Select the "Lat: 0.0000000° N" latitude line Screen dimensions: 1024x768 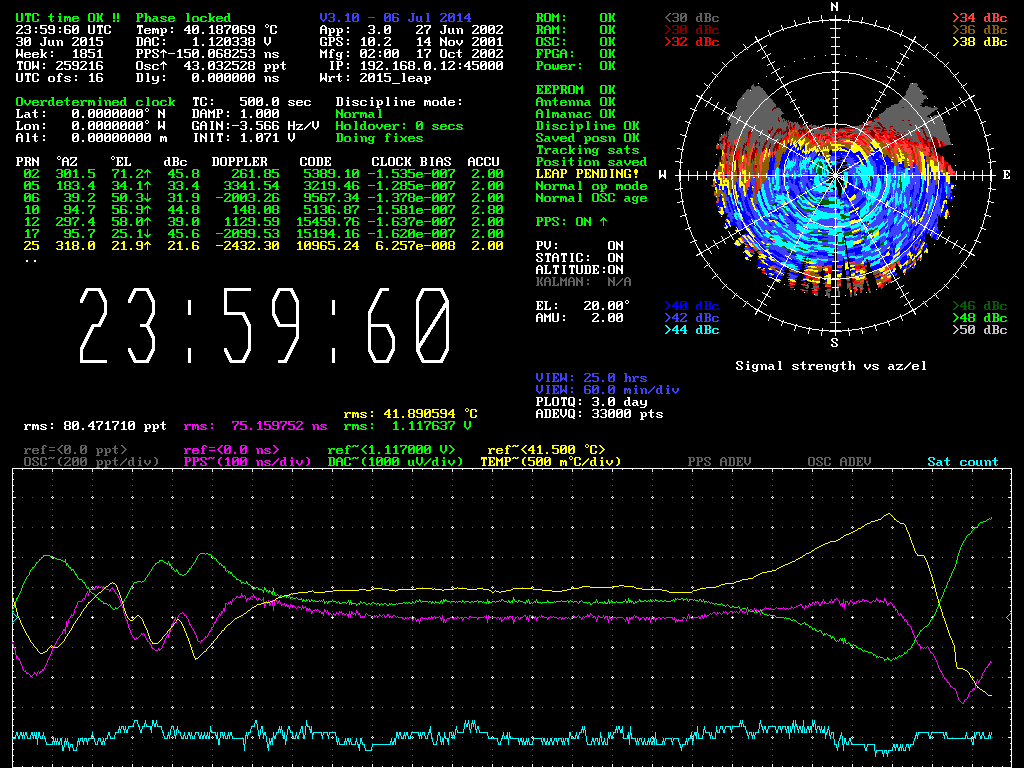[x=91, y=114]
